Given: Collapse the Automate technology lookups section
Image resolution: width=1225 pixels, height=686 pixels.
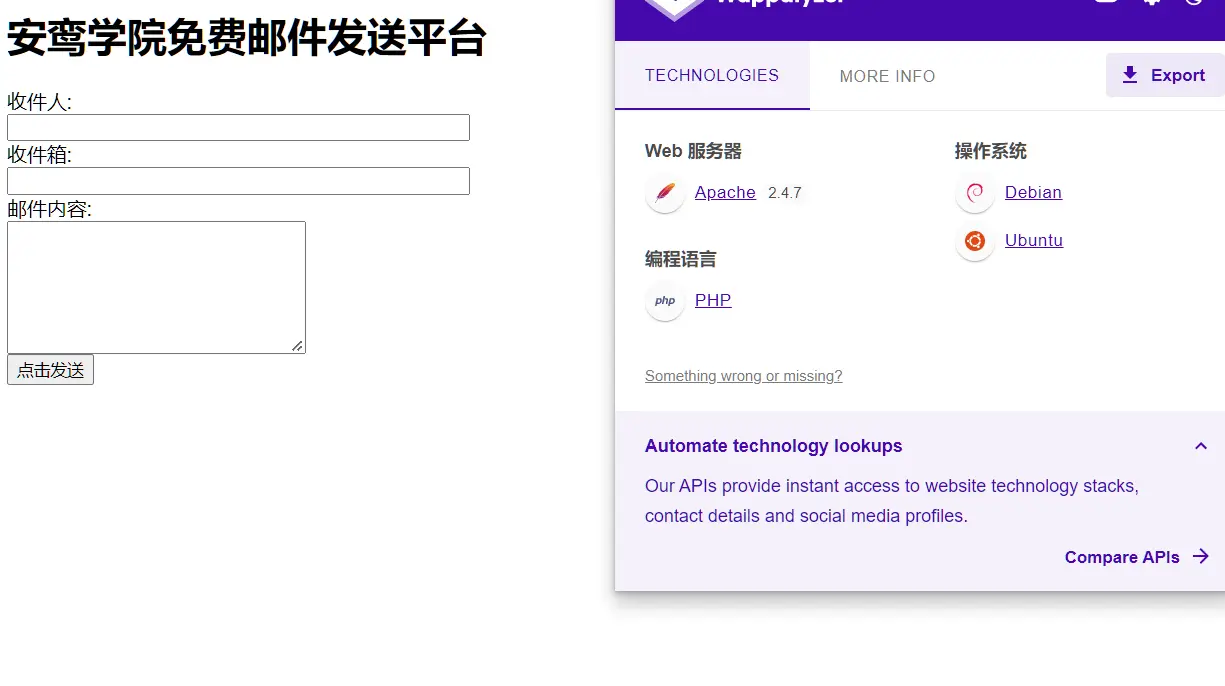Looking at the screenshot, I should click(1201, 446).
